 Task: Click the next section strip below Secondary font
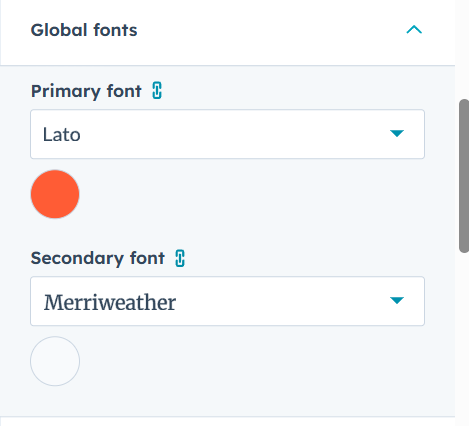(x=227, y=421)
